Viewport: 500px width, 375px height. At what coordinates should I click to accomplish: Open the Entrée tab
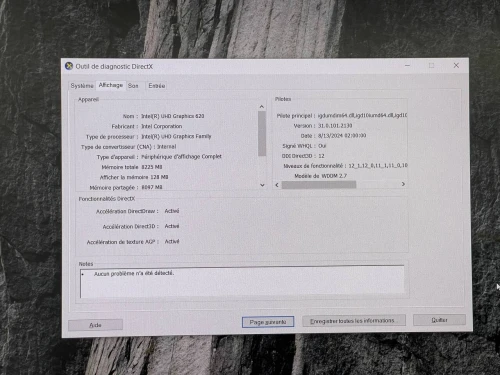coord(157,86)
